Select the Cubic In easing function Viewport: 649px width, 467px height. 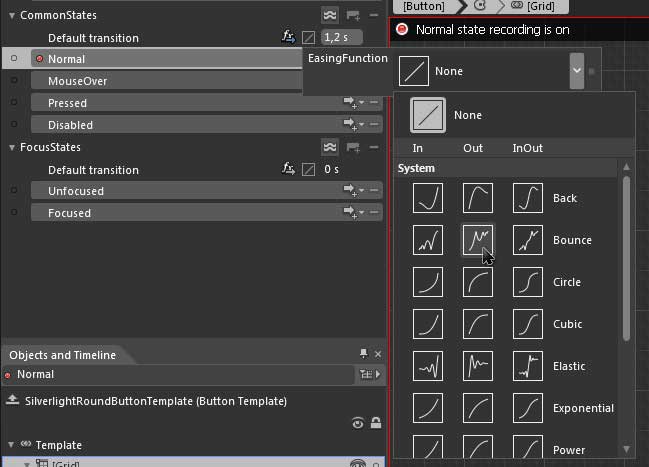click(x=428, y=324)
